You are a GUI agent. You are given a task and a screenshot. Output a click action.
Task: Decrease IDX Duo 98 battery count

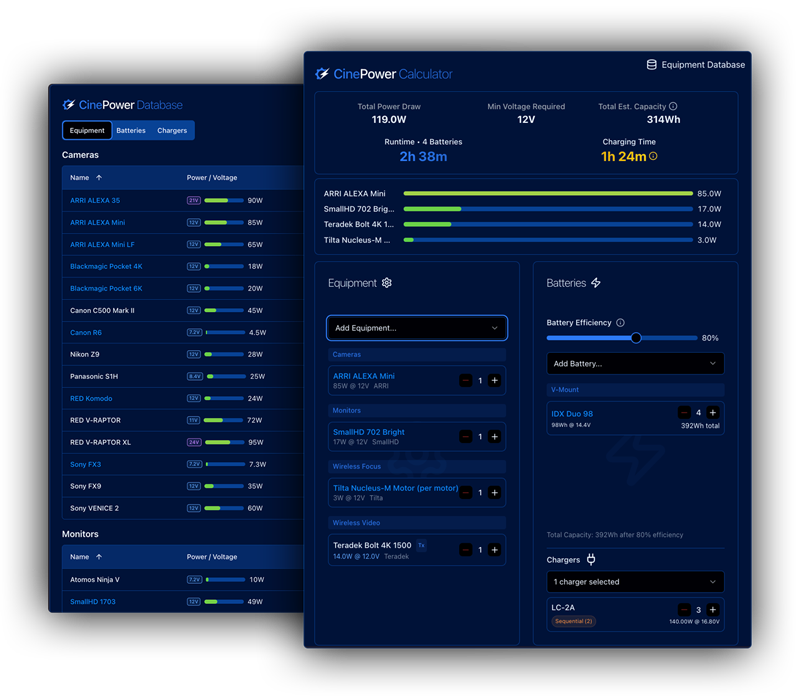coord(684,412)
